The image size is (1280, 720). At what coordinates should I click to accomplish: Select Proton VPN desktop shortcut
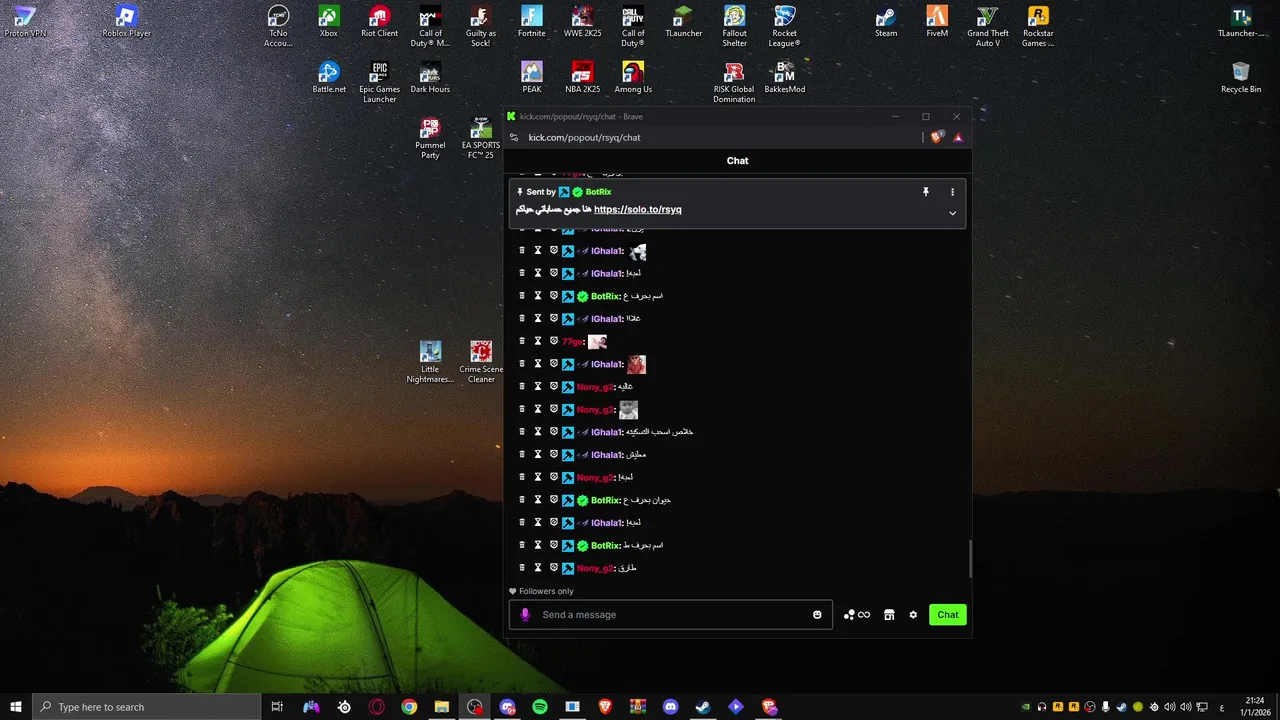coord(25,22)
